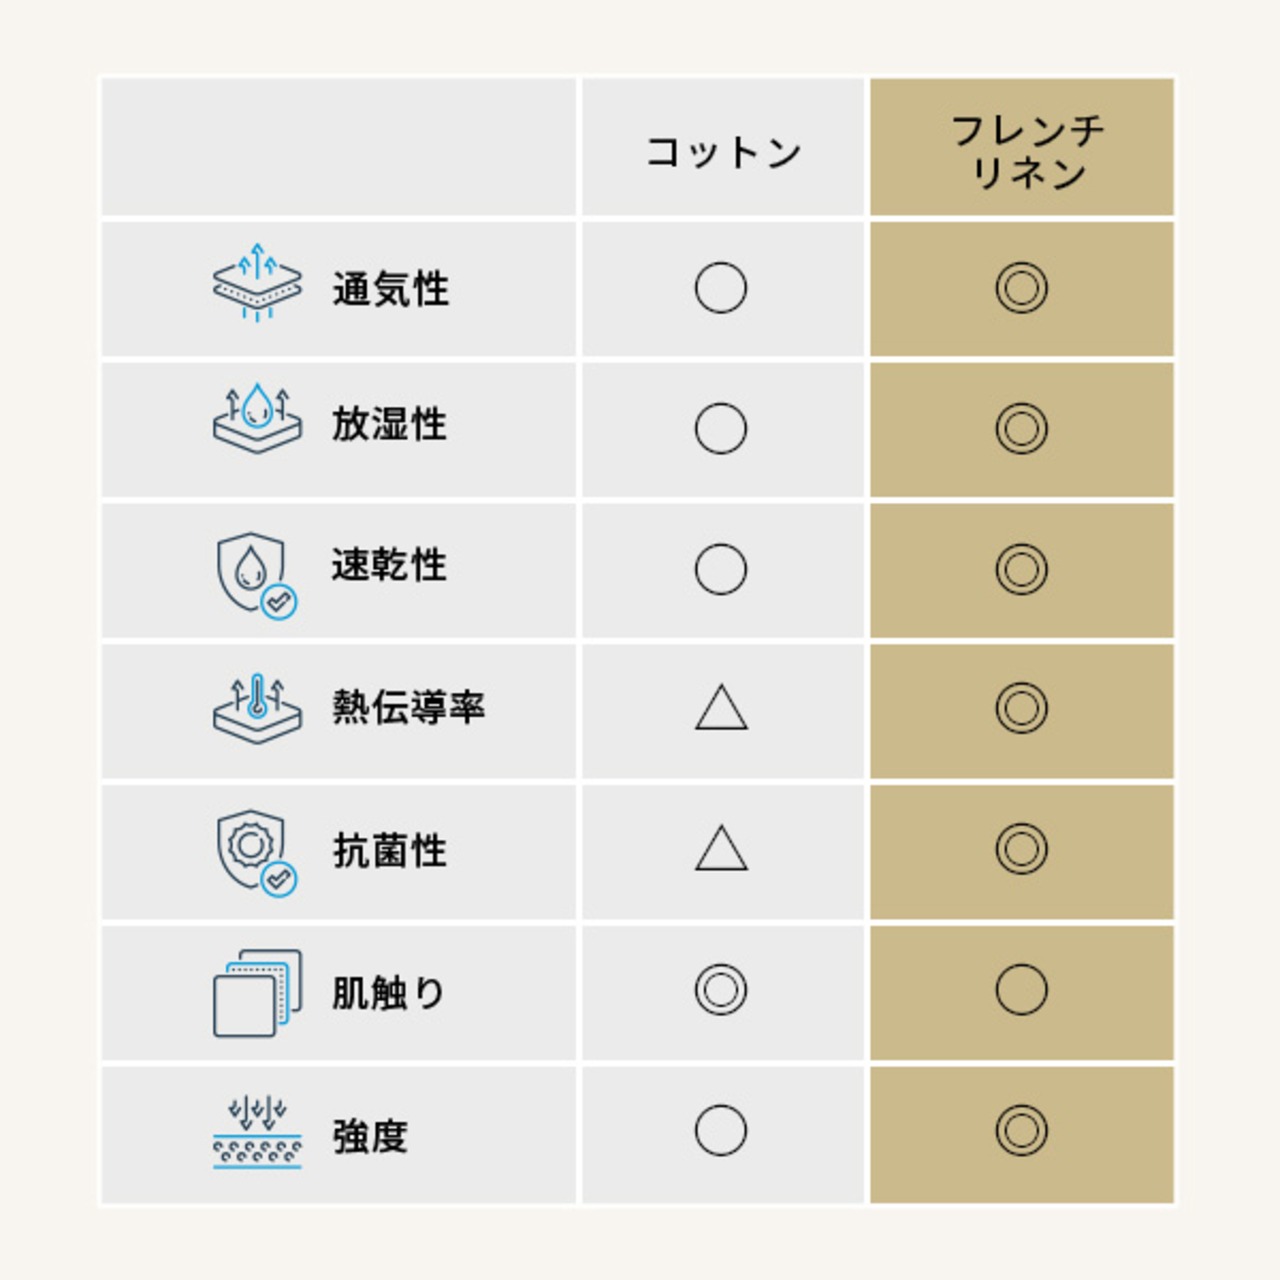The image size is (1280, 1280).
Task: Click cotton's triangle mark in the 抗菌性 row
Action: pos(721,849)
